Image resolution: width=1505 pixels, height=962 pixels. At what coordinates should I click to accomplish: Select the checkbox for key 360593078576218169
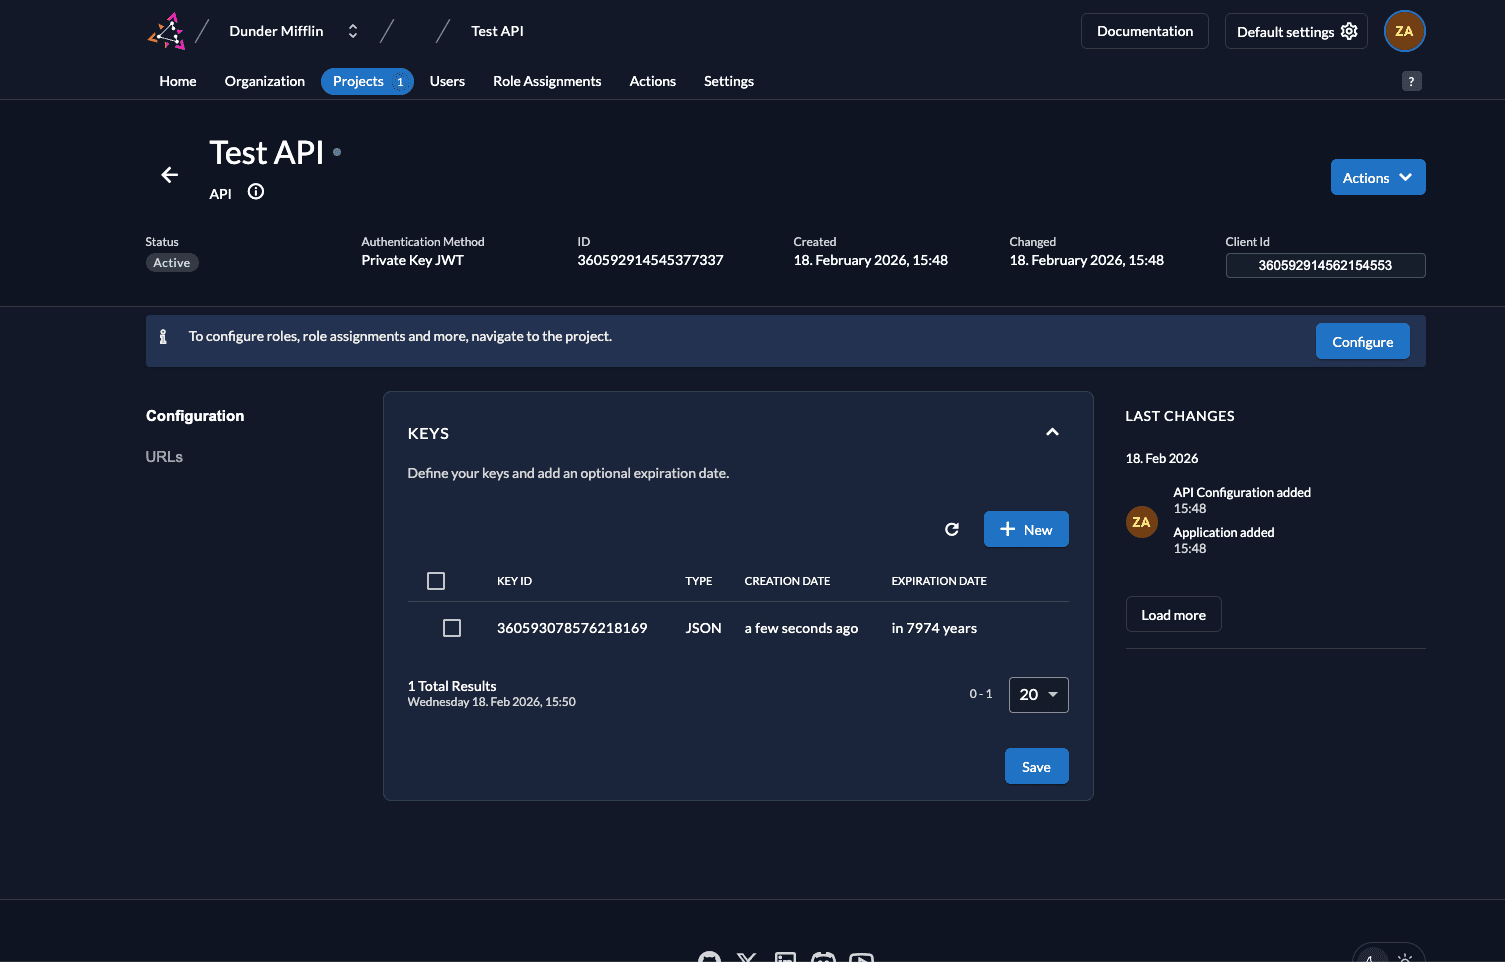[x=452, y=628]
